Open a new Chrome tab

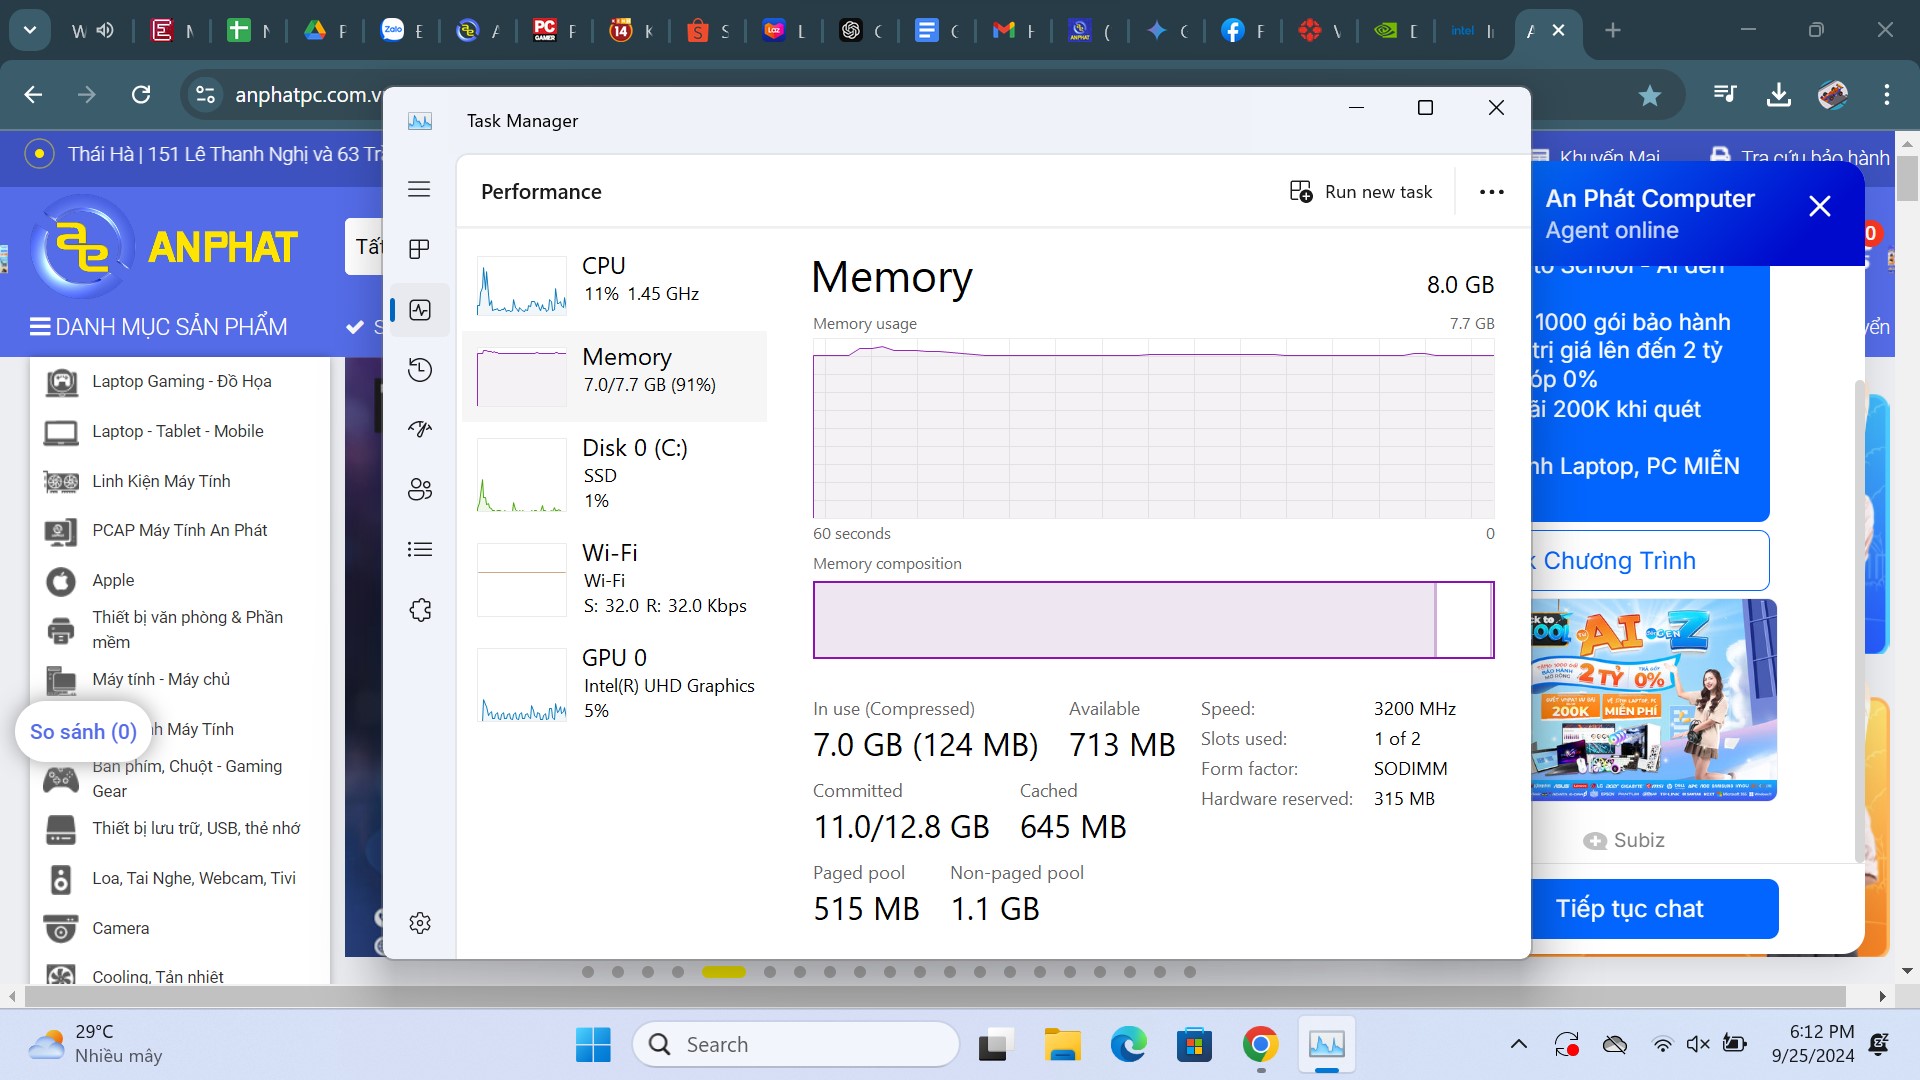tap(1612, 30)
